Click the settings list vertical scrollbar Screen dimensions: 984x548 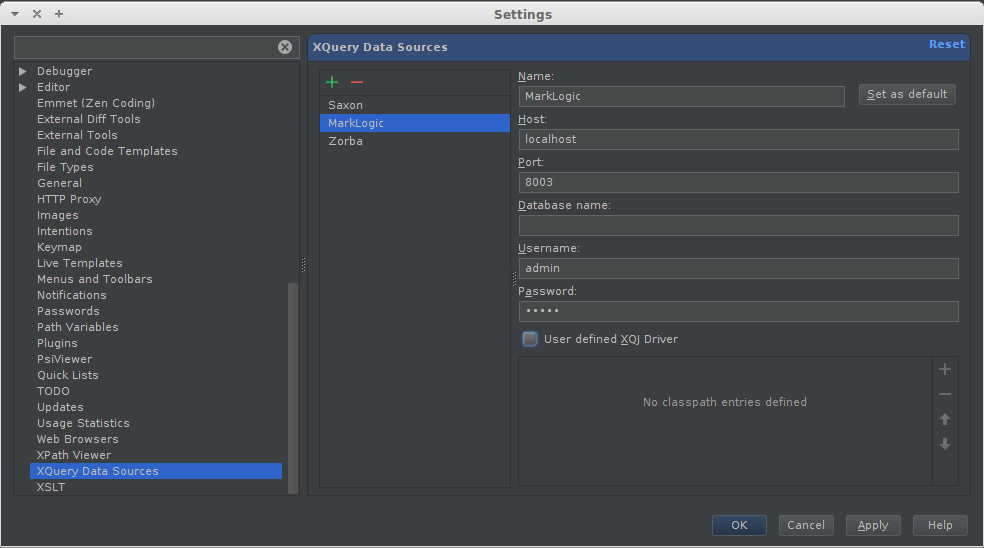[293, 388]
